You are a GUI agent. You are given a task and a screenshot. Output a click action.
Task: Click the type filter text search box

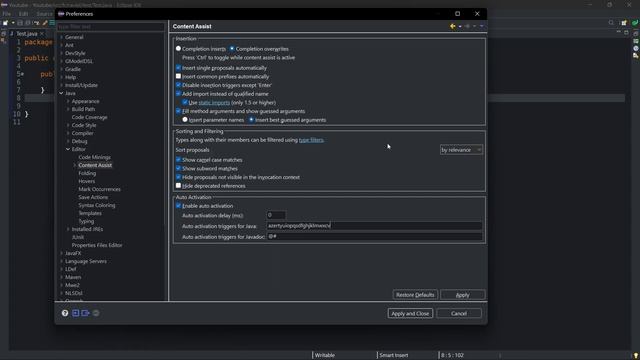111,27
